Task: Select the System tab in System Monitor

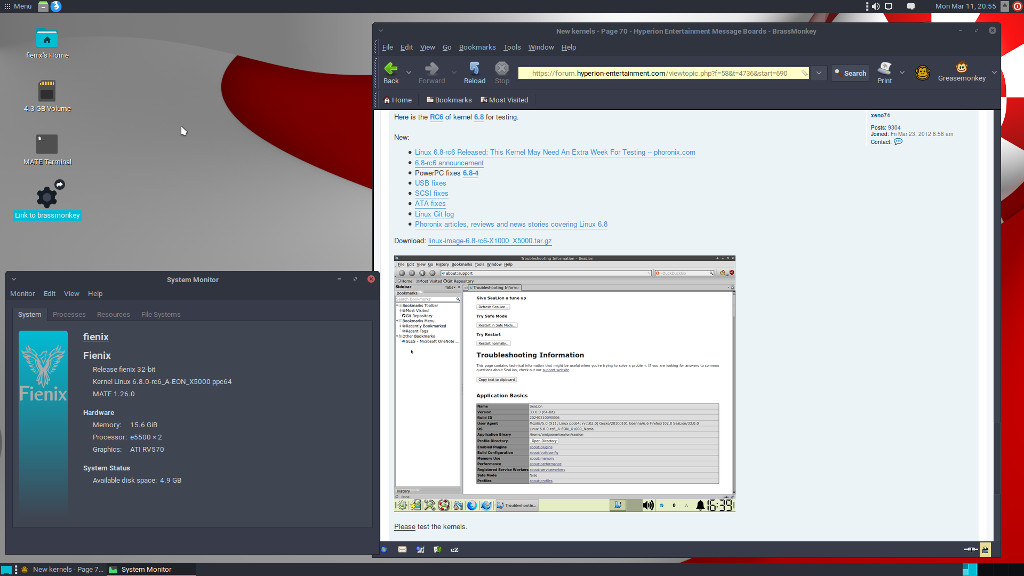Action: tap(29, 315)
